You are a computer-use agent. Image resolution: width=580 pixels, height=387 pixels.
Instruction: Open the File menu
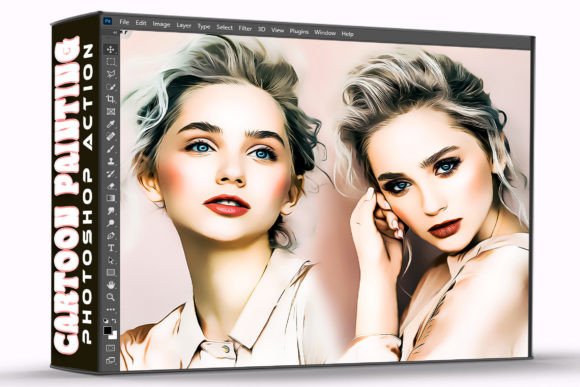coord(124,22)
